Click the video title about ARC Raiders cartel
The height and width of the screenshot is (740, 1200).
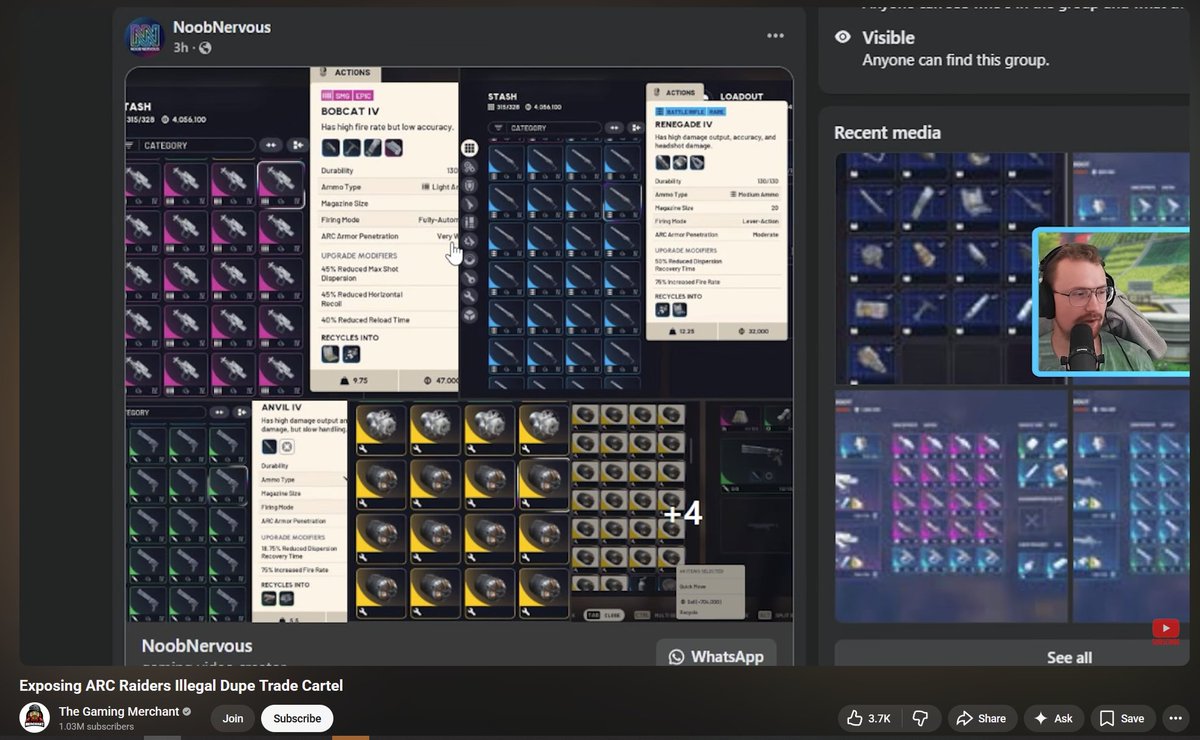181,685
